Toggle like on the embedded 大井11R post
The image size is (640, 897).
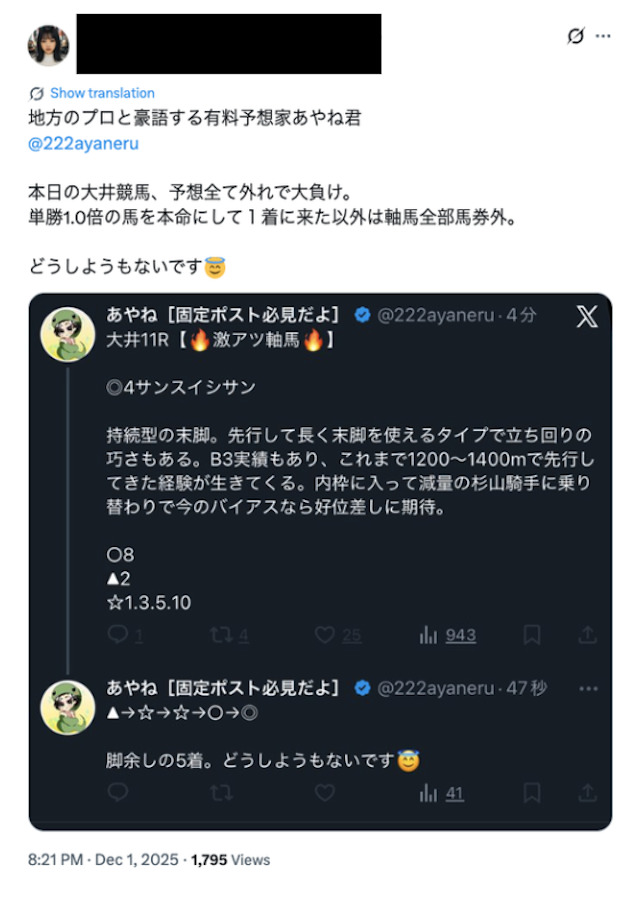323,635
